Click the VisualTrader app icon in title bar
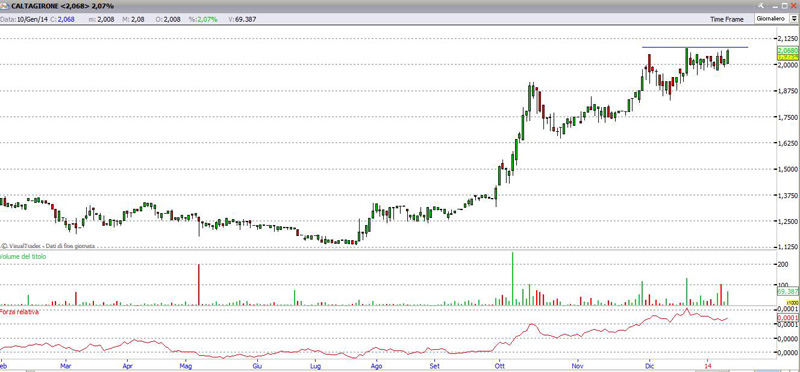800x372 pixels. 5,6
